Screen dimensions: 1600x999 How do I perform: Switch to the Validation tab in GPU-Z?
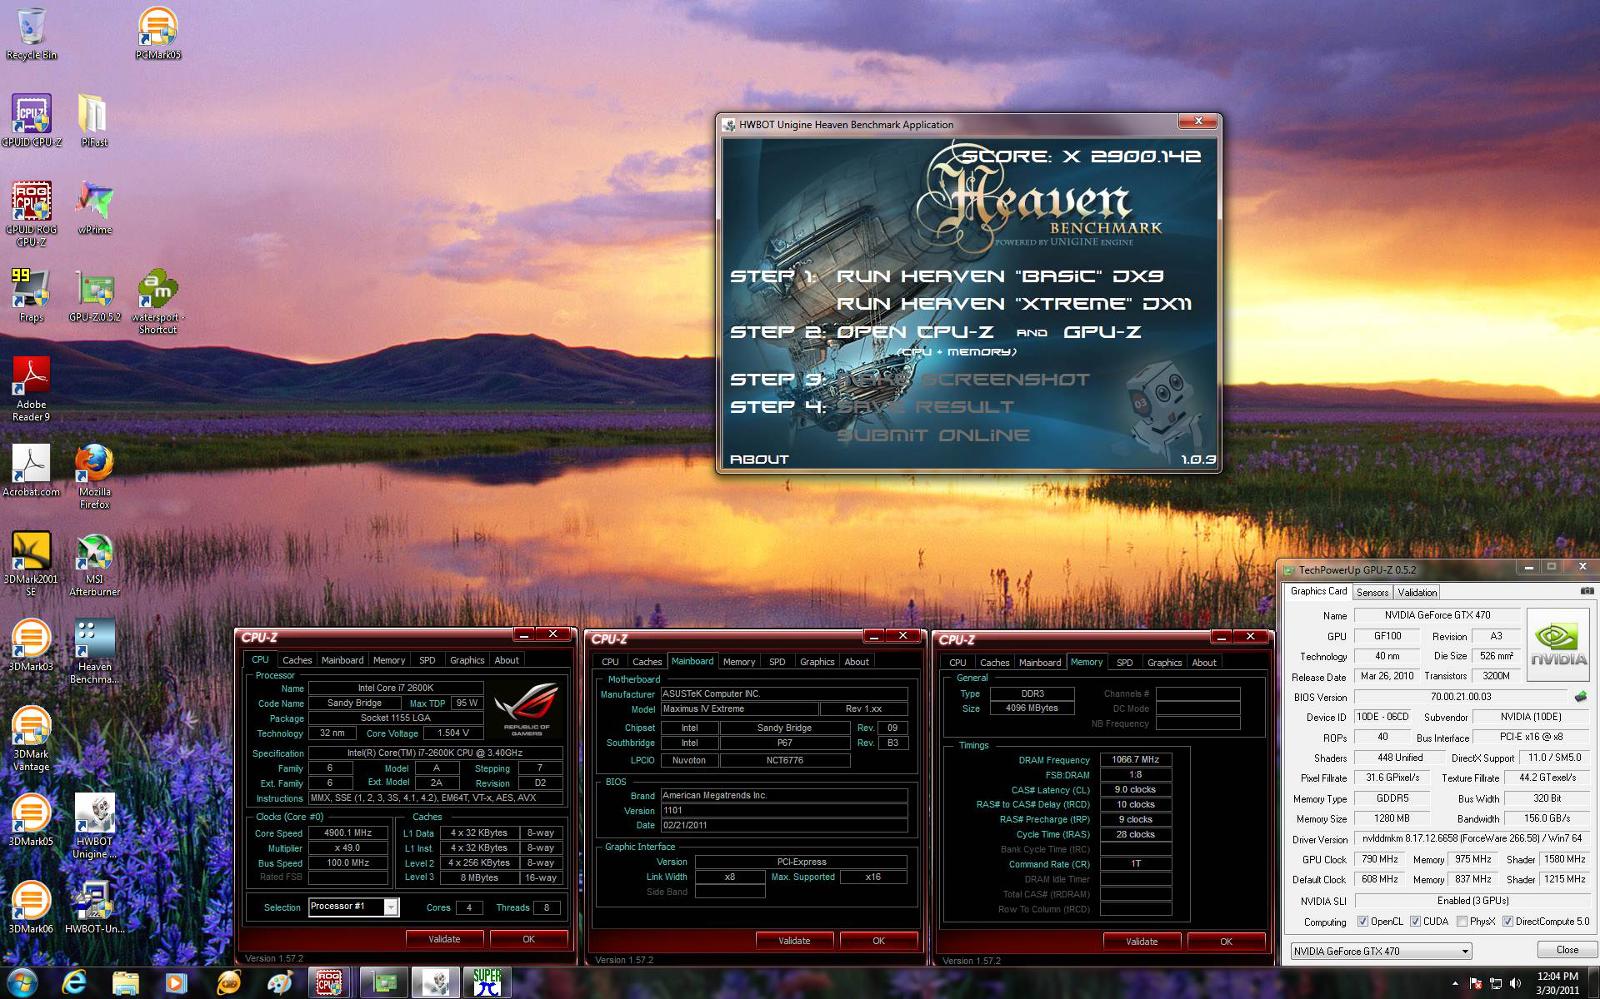click(1417, 592)
